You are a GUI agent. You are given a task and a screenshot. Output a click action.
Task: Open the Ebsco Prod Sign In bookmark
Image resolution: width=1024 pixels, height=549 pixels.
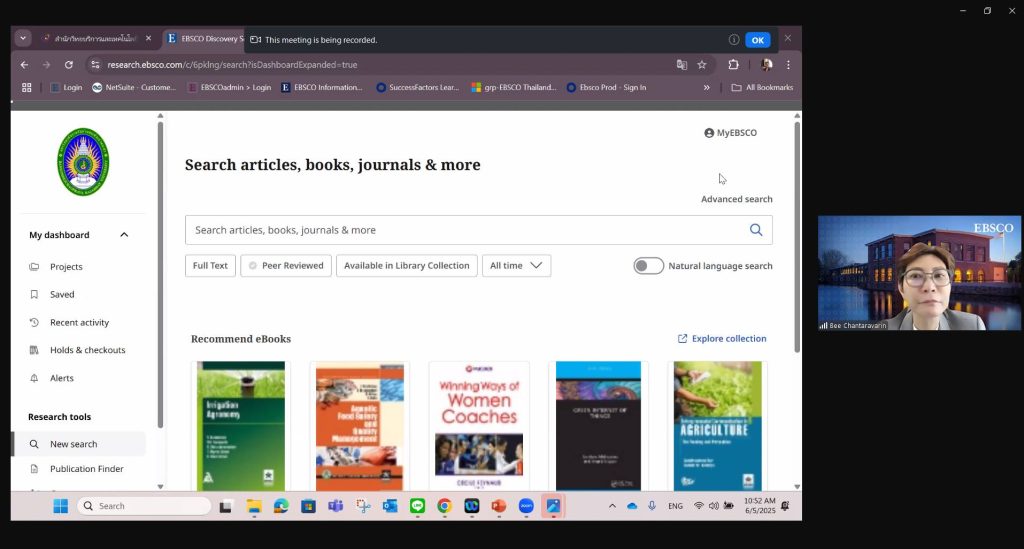click(606, 87)
